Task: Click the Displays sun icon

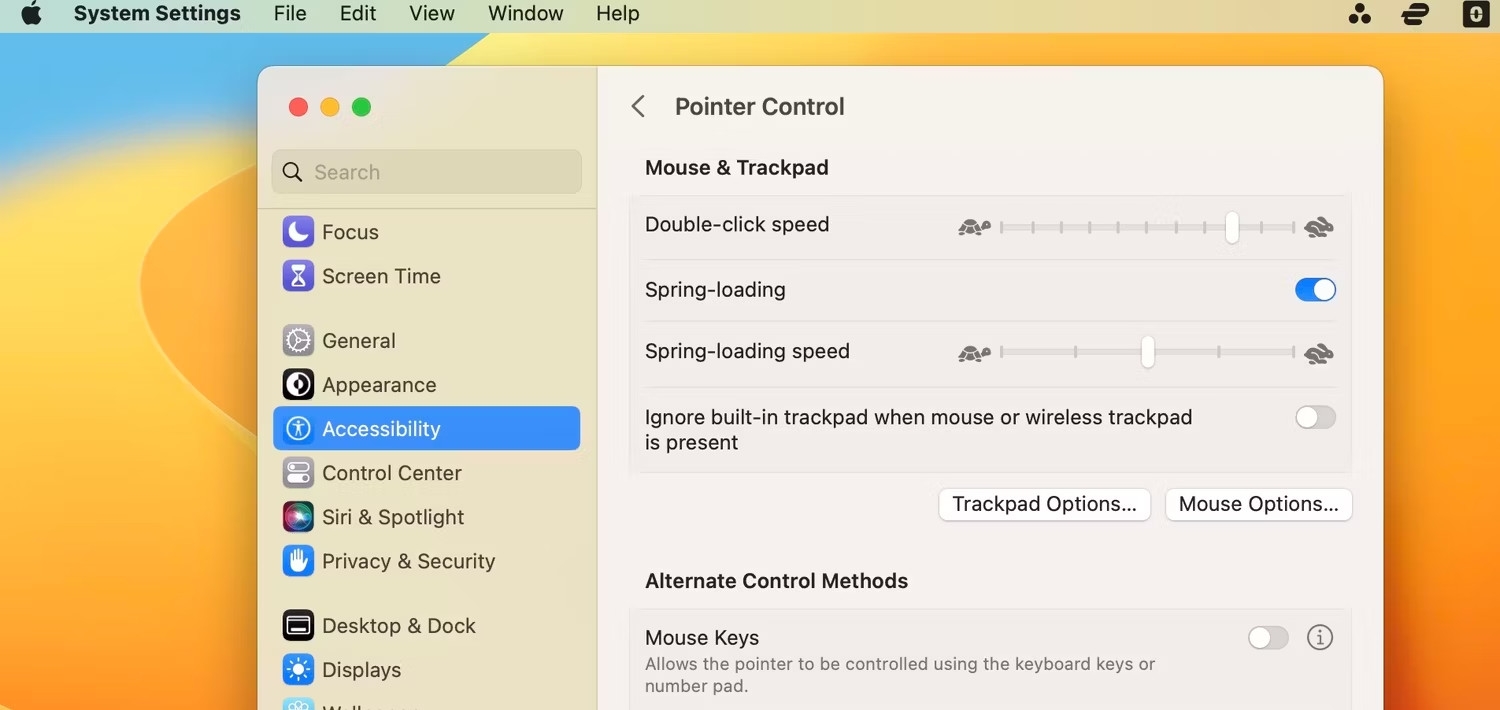Action: pyautogui.click(x=298, y=670)
